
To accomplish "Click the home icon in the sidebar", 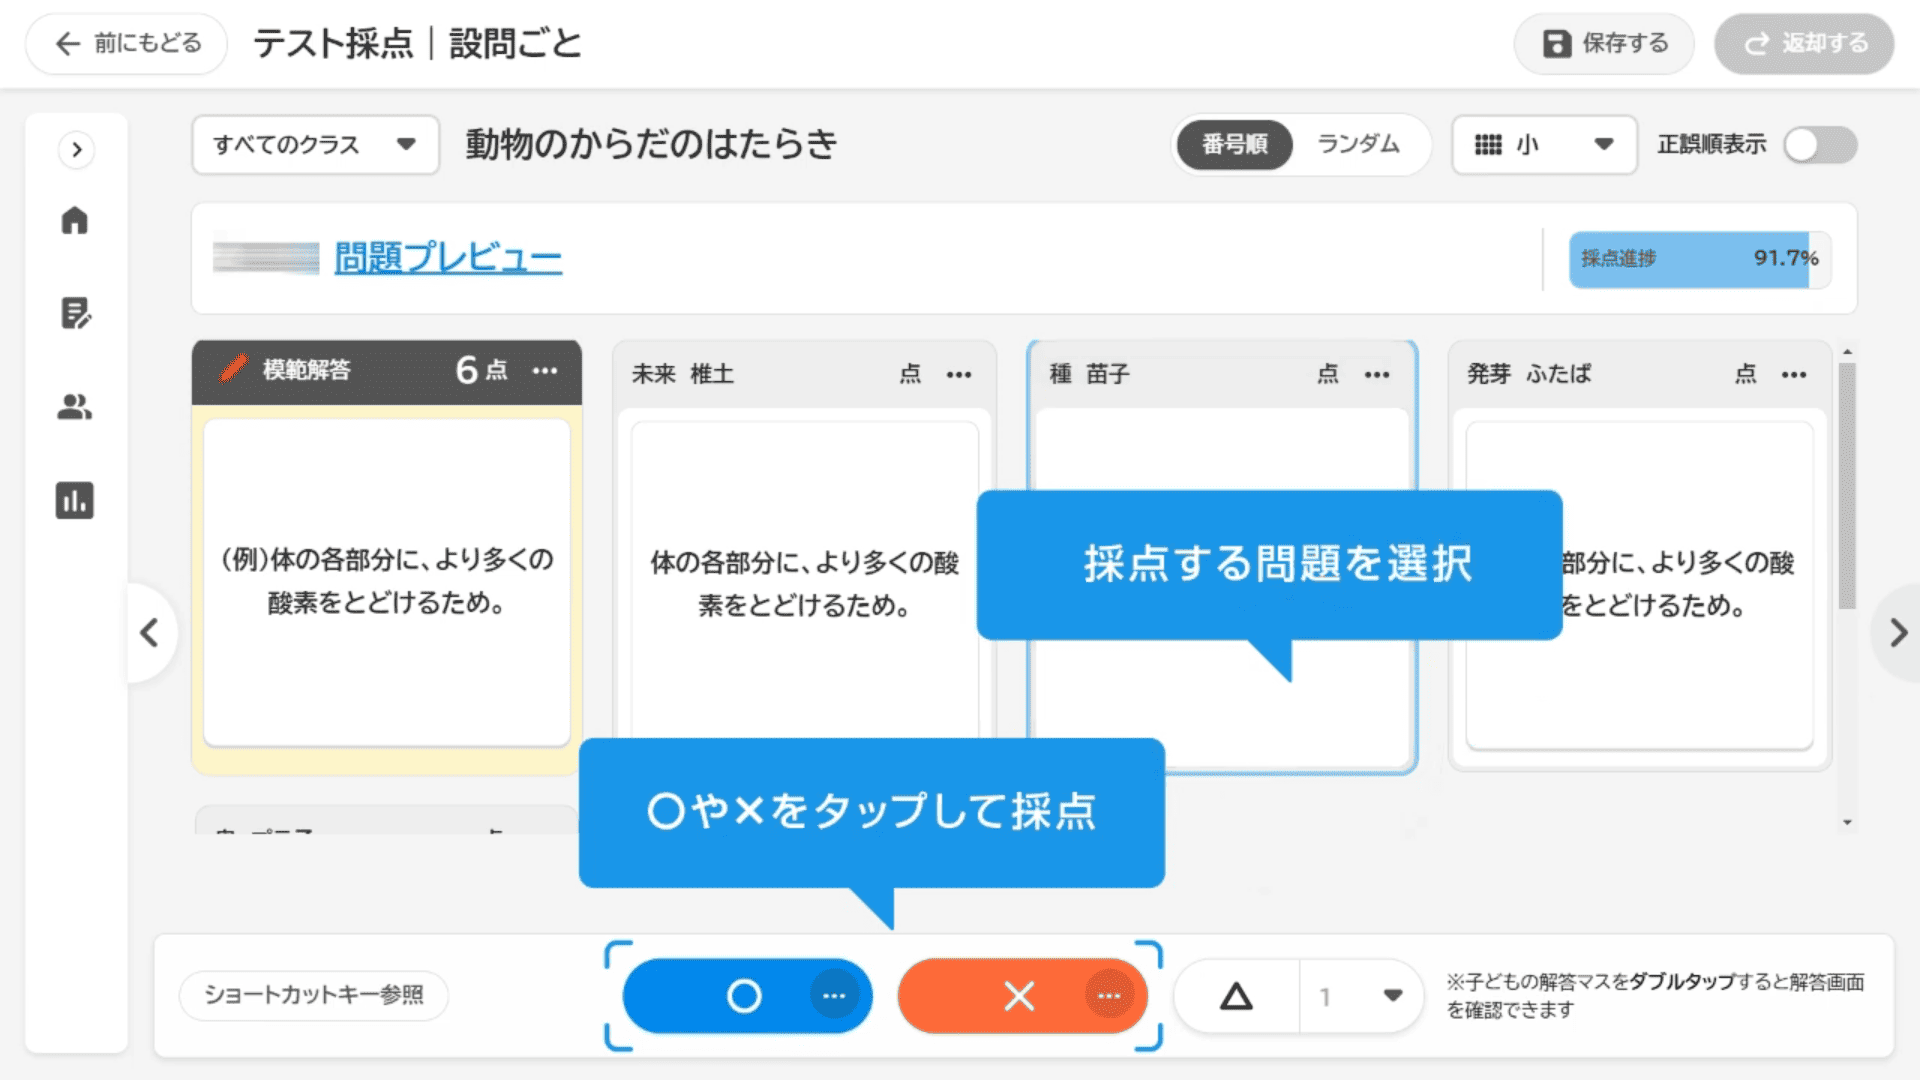I will coord(75,221).
